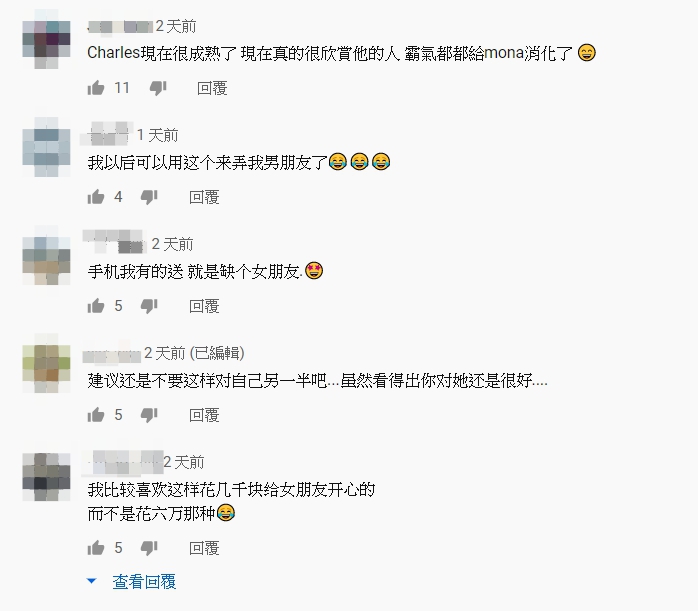
Task: Like the 男朋友 comment with 4 likes
Action: click(x=96, y=197)
